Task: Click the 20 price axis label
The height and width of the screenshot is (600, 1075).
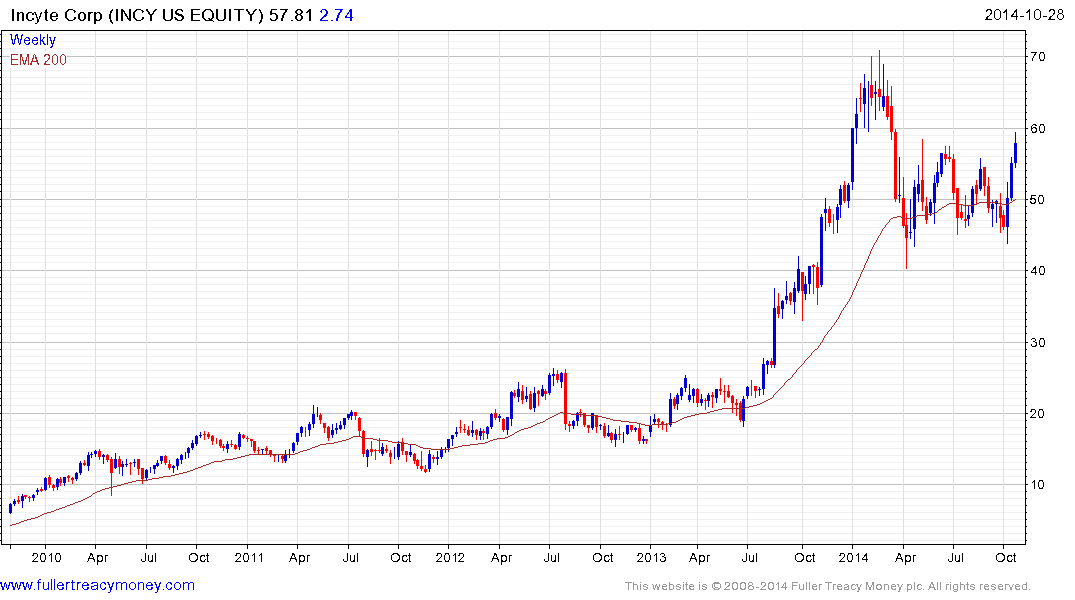Action: click(x=1037, y=413)
